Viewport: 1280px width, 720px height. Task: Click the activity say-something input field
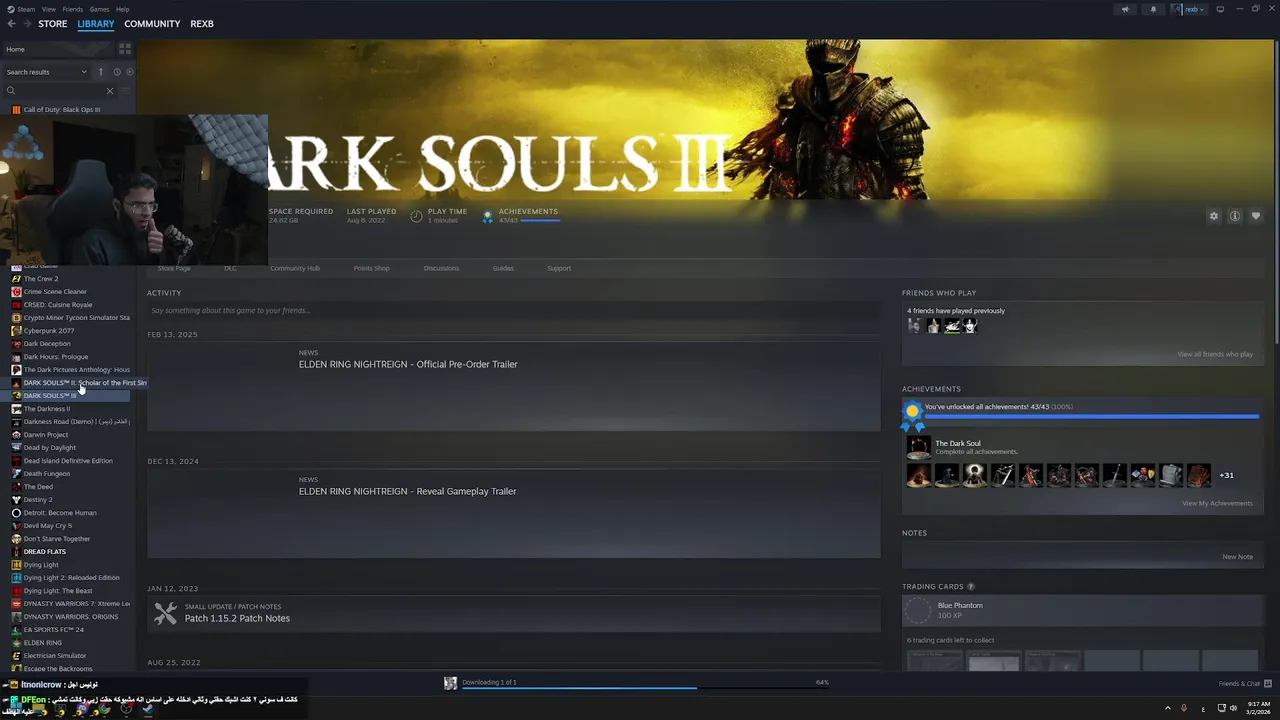(x=513, y=310)
